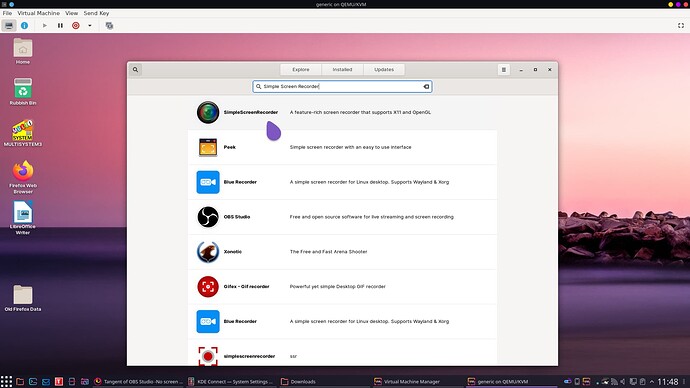Click 'Powerful yet simple Desktop GIF recorder' description

click(338, 286)
